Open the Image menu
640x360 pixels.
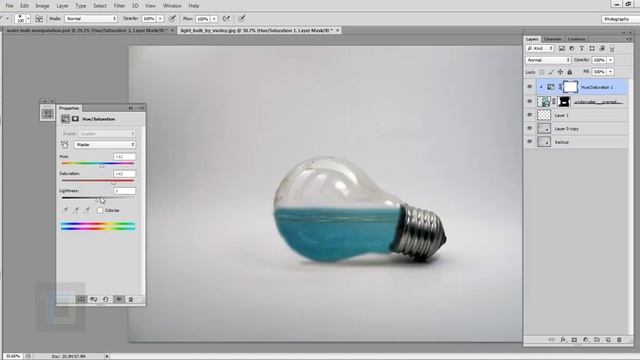point(42,6)
